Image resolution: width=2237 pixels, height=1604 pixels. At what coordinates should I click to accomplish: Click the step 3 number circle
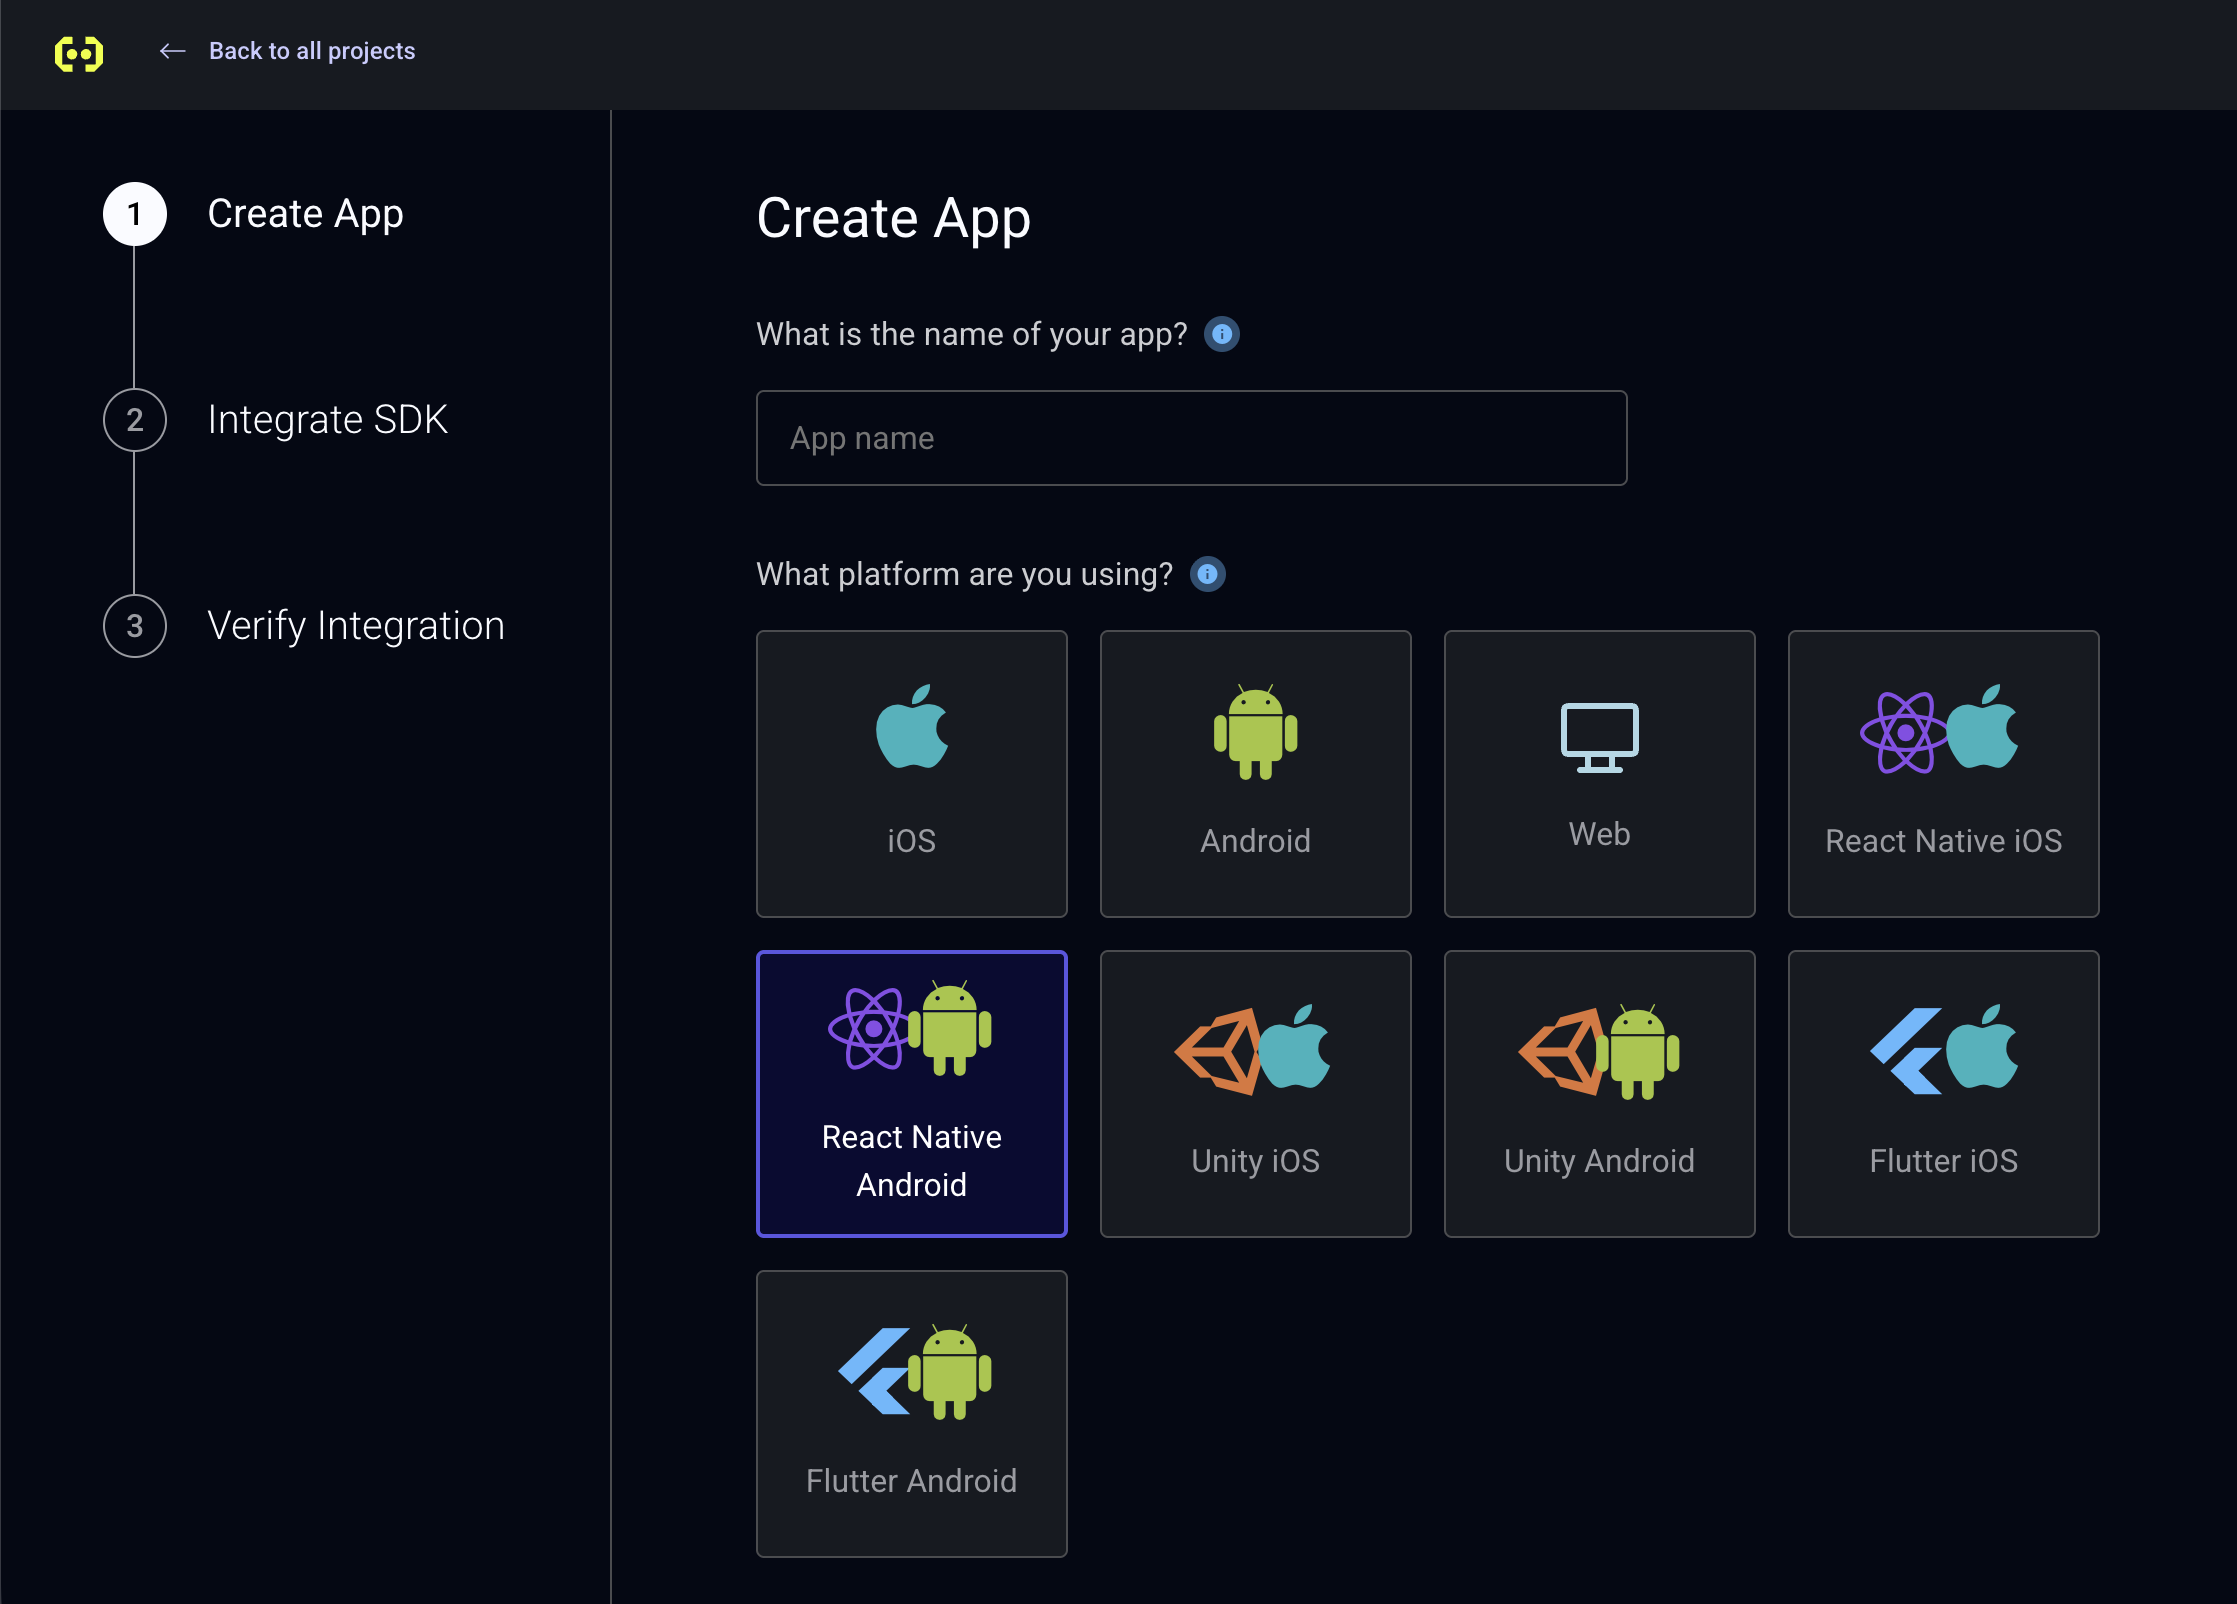pyautogui.click(x=135, y=626)
